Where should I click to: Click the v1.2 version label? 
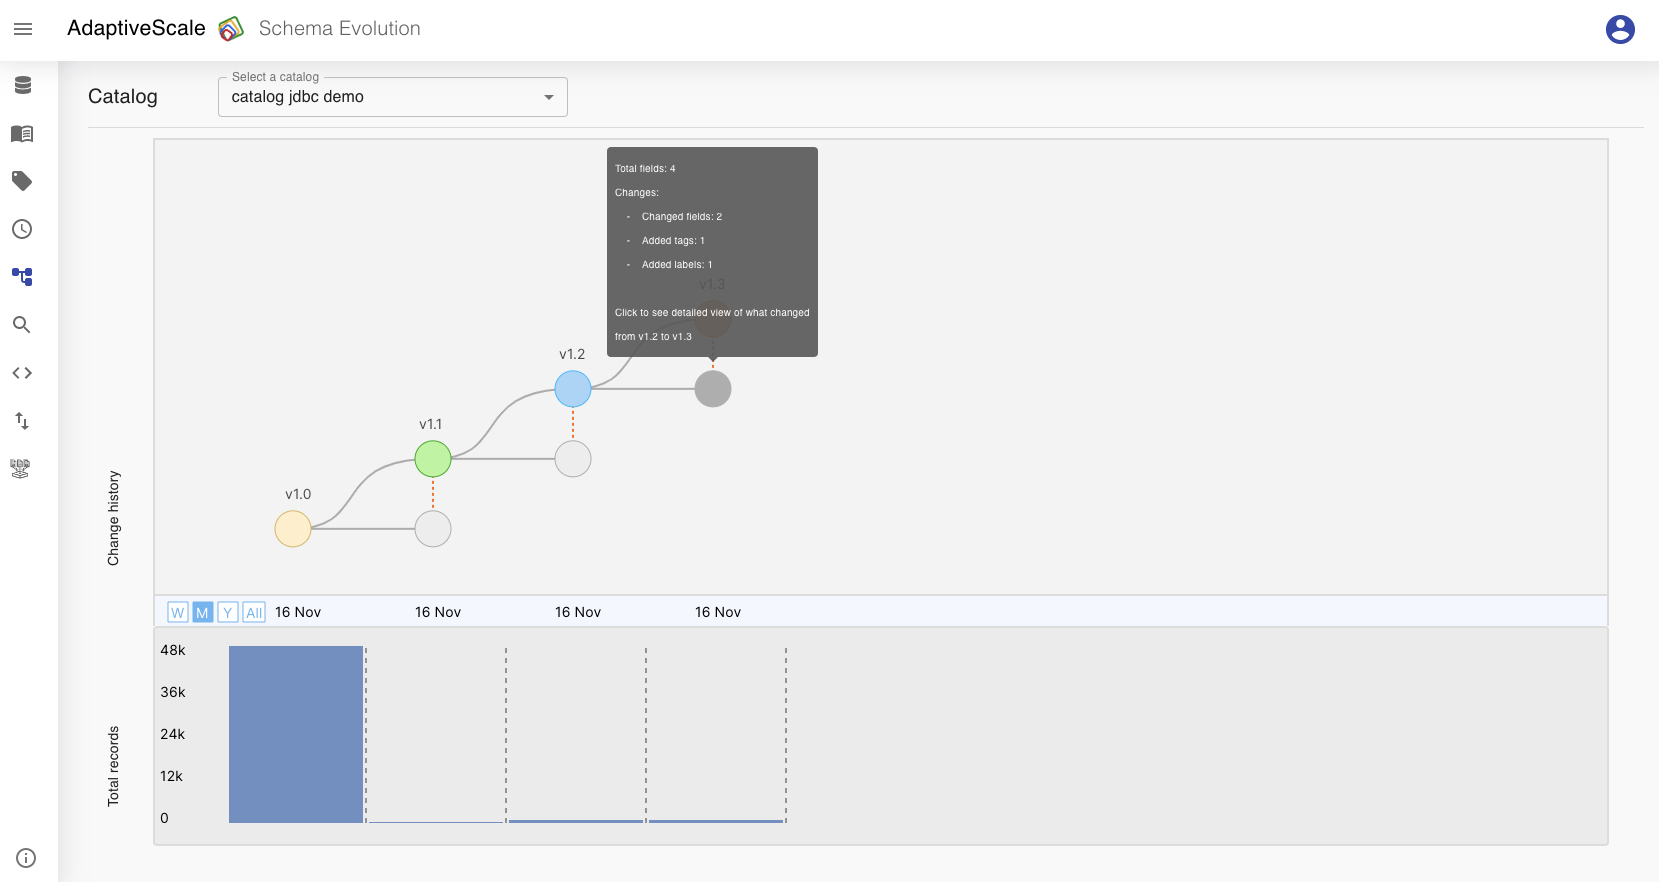click(x=572, y=354)
